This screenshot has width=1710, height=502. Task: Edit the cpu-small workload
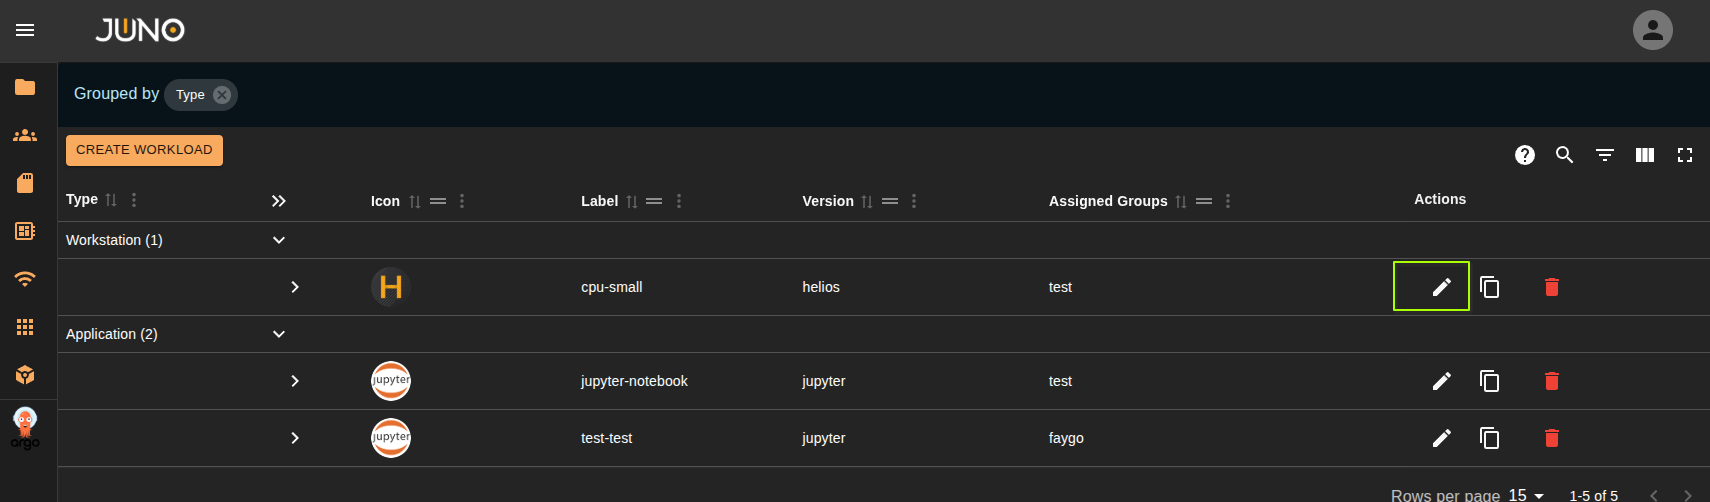click(1441, 287)
